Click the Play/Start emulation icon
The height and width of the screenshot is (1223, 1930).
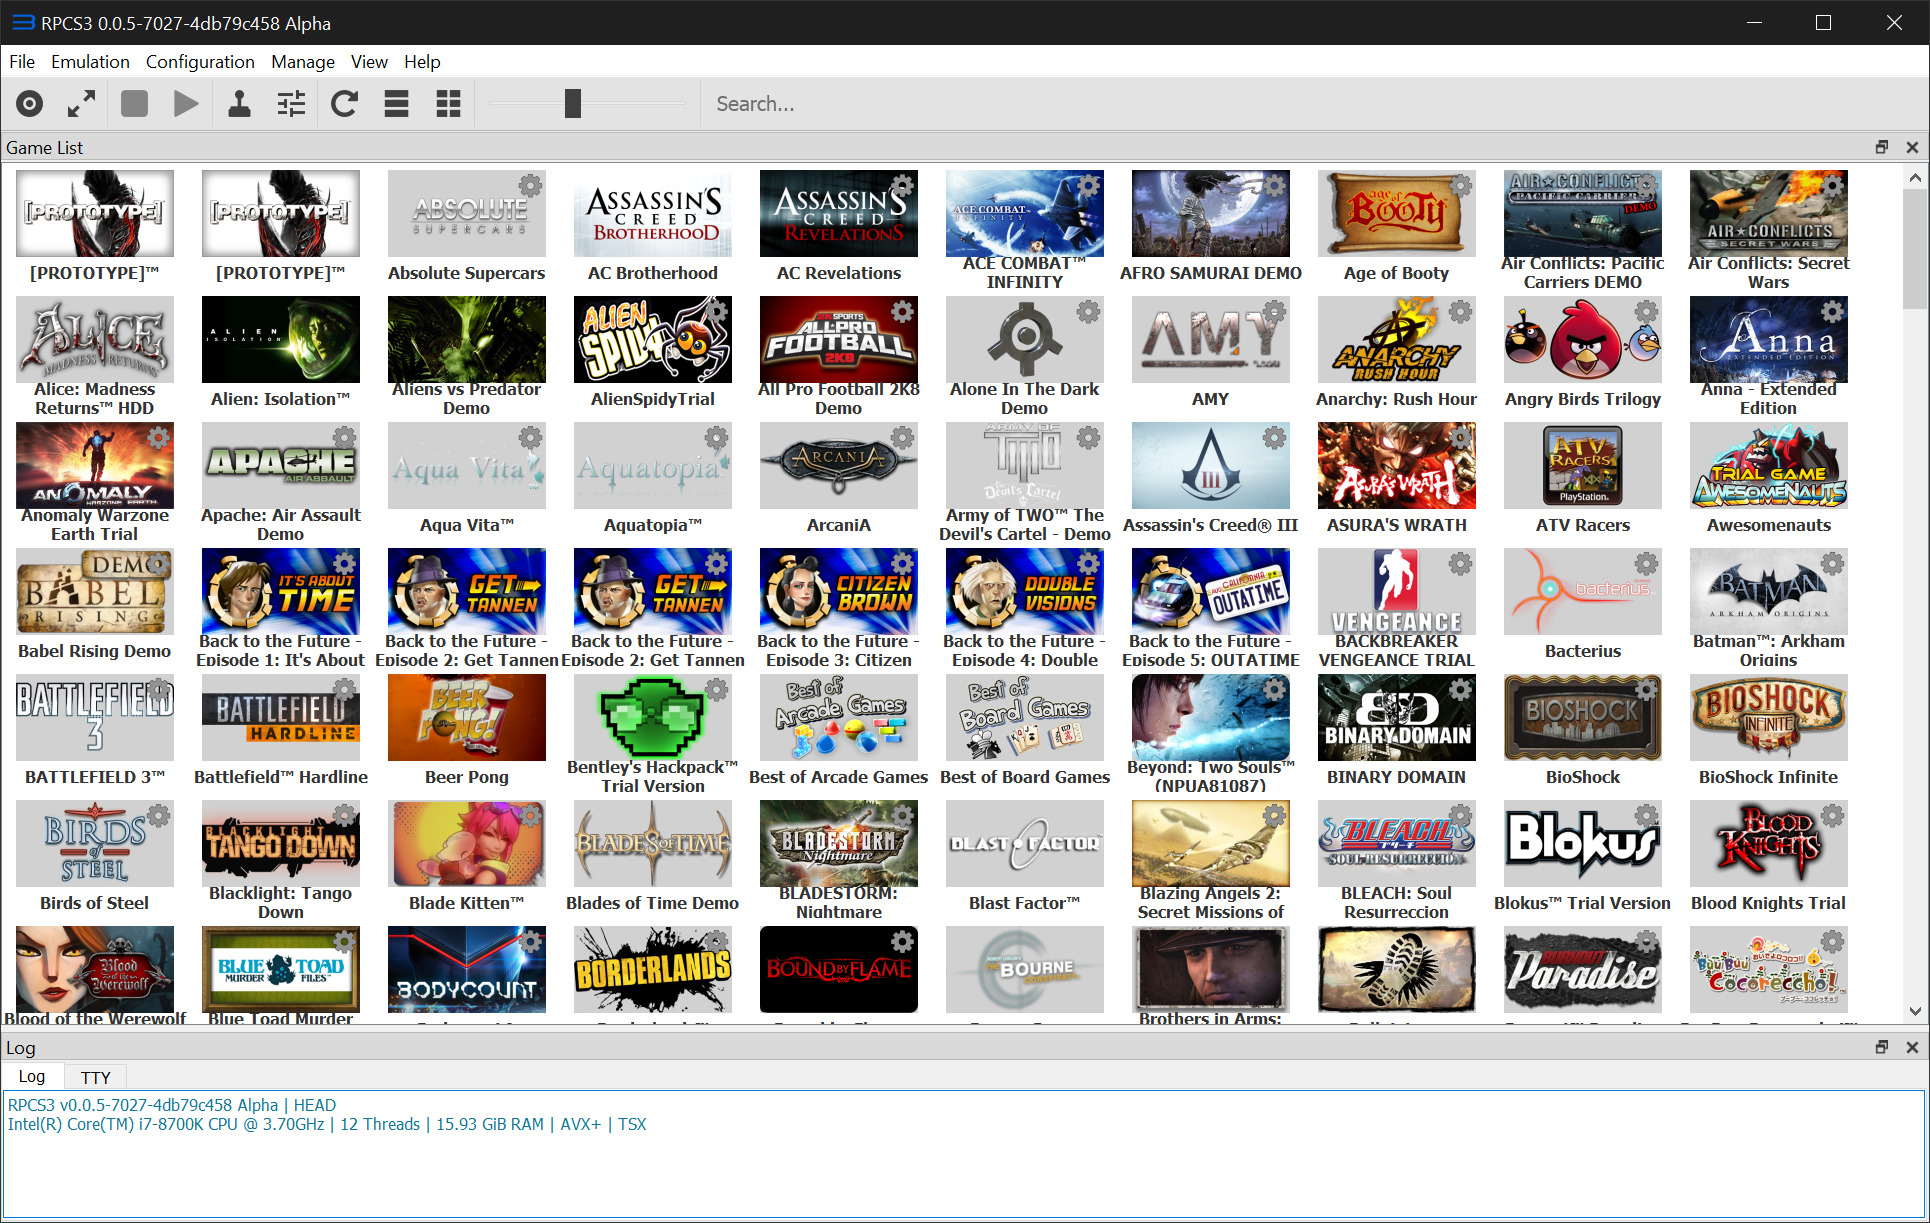point(186,104)
